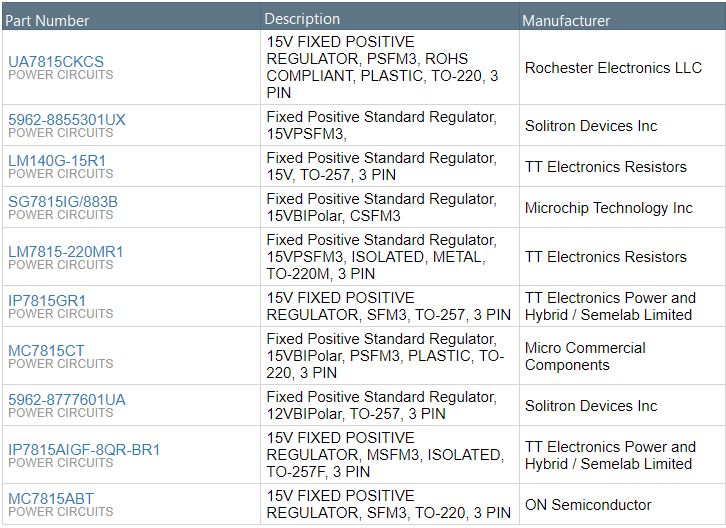The image size is (726, 528).
Task: Sort by the Part Number column header
Action: click(x=48, y=20)
